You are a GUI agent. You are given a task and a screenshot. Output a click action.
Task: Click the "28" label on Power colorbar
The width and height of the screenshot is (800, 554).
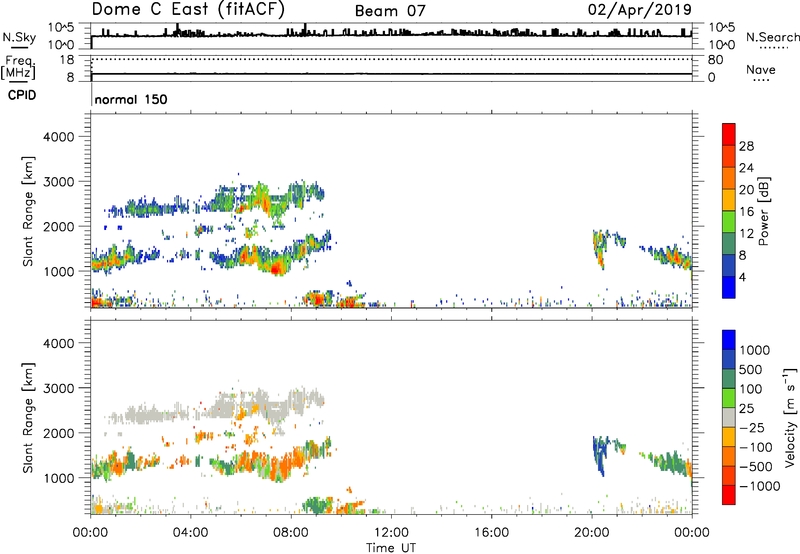[746, 146]
